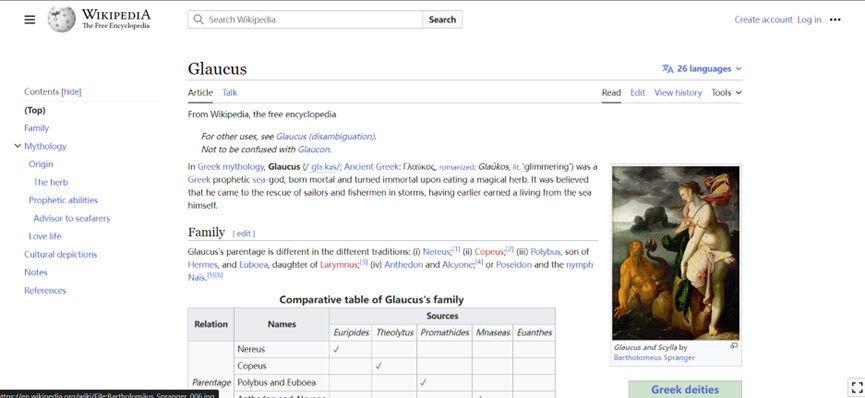Collapse the Mythology section in contents
This screenshot has height=398, width=865.
click(x=18, y=146)
